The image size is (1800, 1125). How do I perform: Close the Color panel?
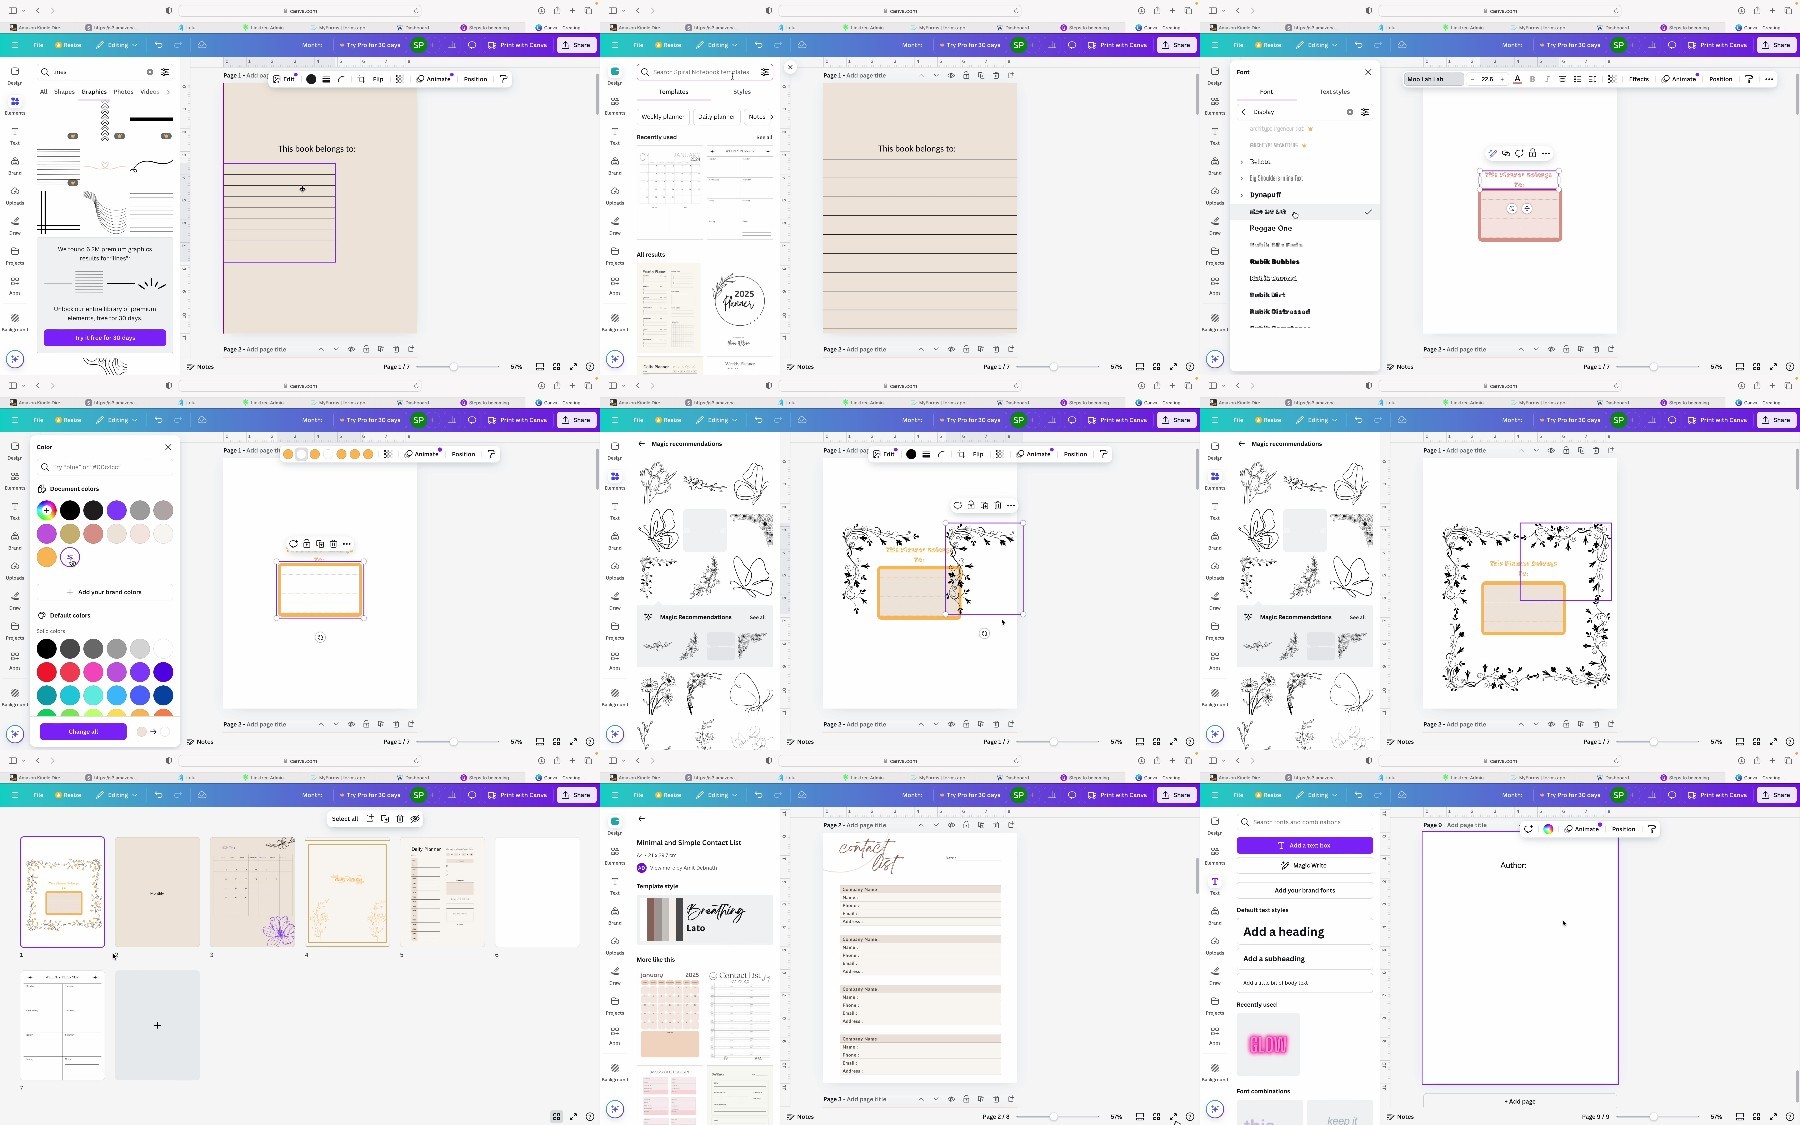pyautogui.click(x=168, y=447)
